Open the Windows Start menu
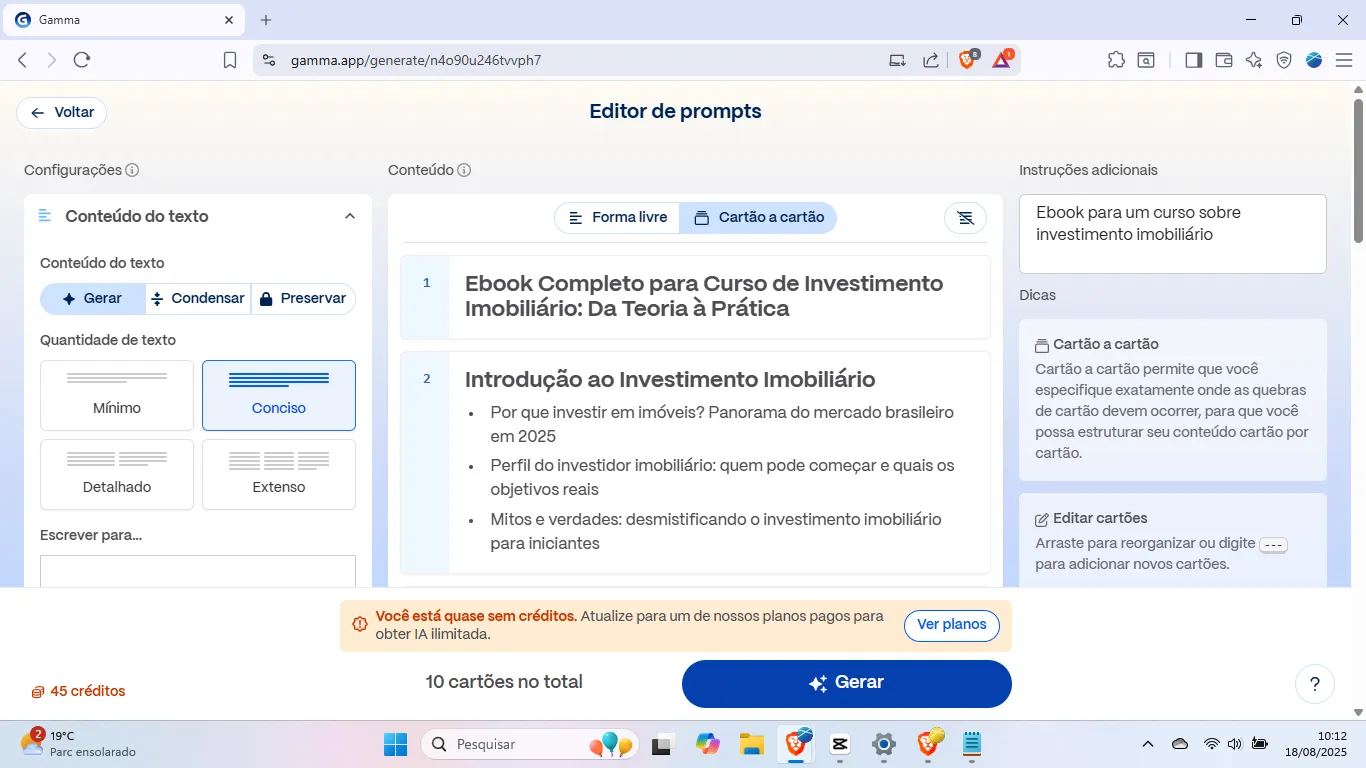 pos(396,744)
